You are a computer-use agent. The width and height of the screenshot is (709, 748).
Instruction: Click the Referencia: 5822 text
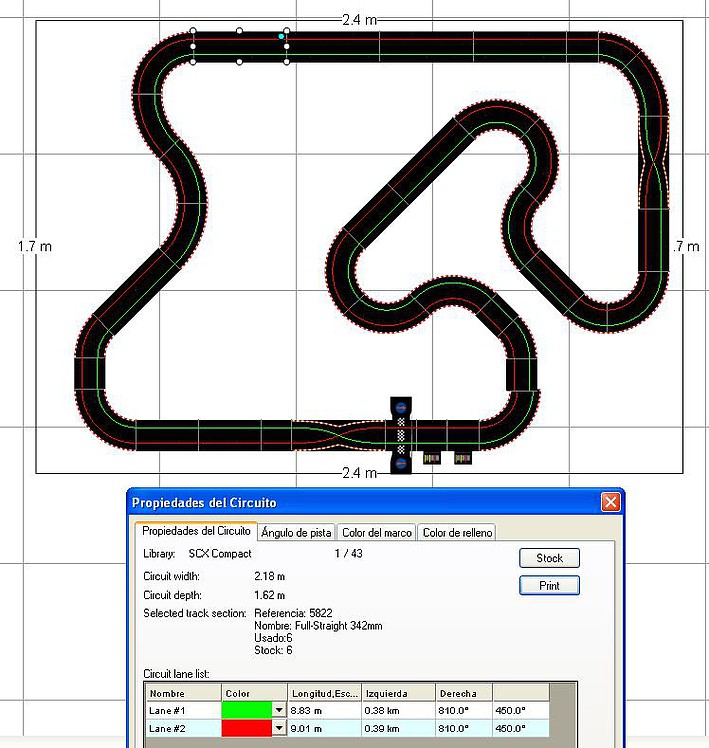(x=293, y=613)
